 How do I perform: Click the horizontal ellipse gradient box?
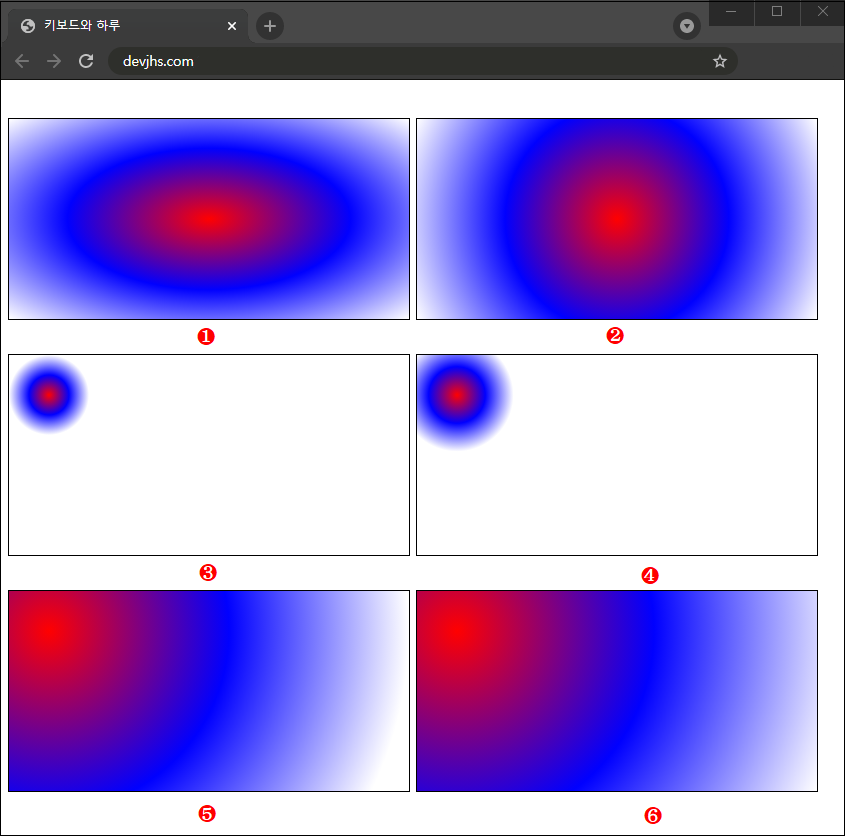209,219
